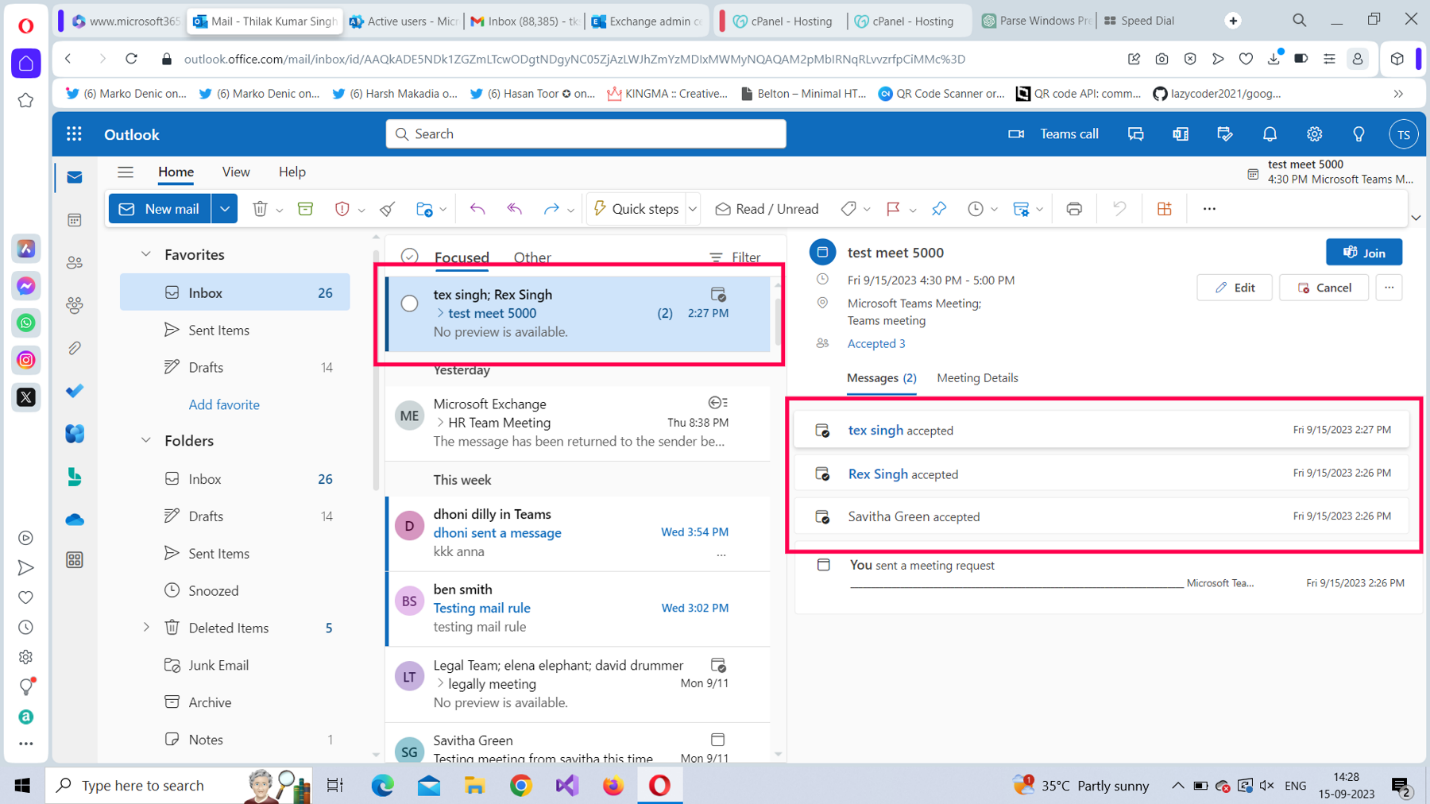Click in the Outlook Search box

tap(586, 134)
